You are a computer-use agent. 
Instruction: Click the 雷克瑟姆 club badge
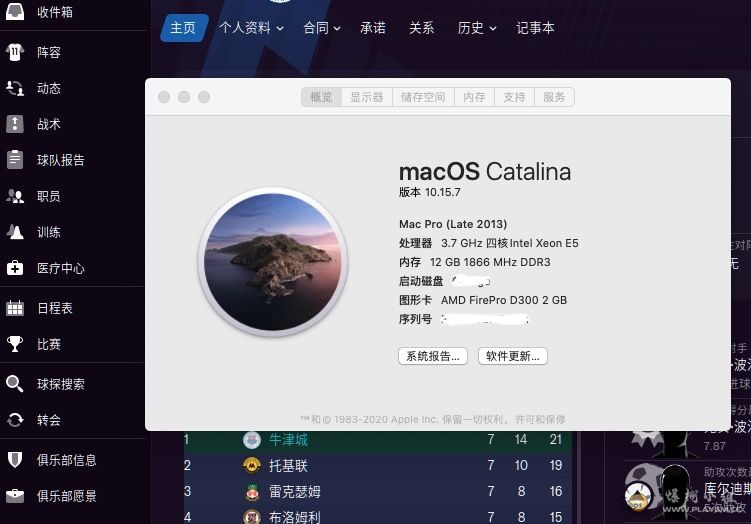click(252, 491)
